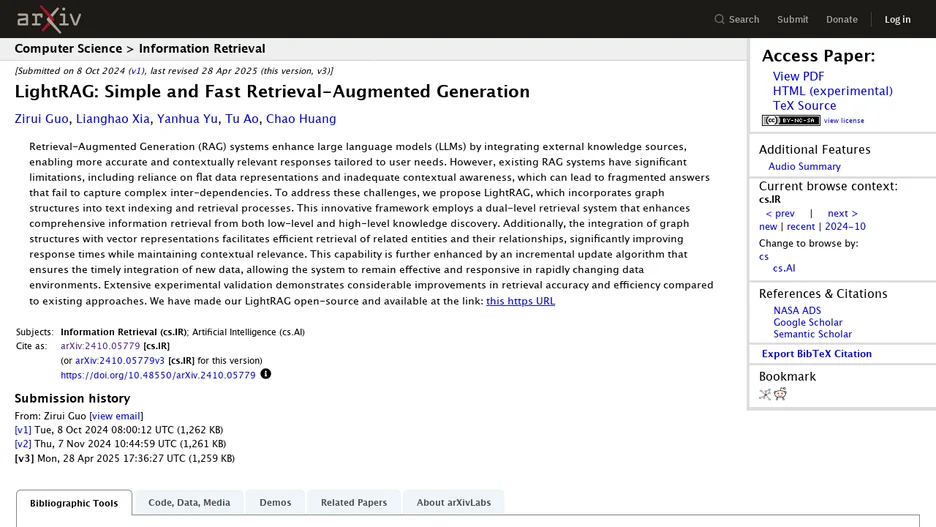This screenshot has width=936, height=527.
Task: Open the v1 link in submission date line
Action: click(x=136, y=70)
